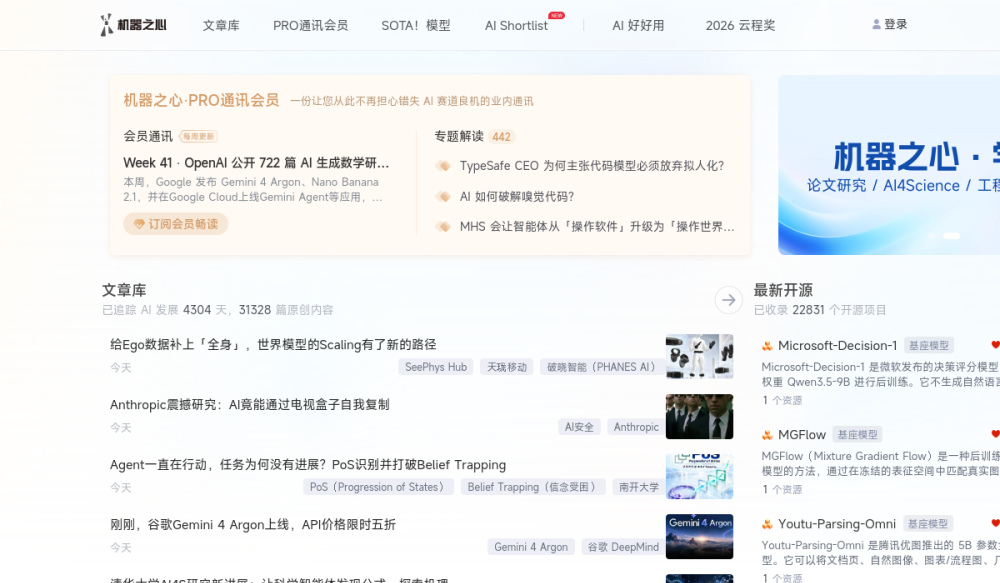
Task: Open article 给Ego数据补上「全身」
Action: 273,344
